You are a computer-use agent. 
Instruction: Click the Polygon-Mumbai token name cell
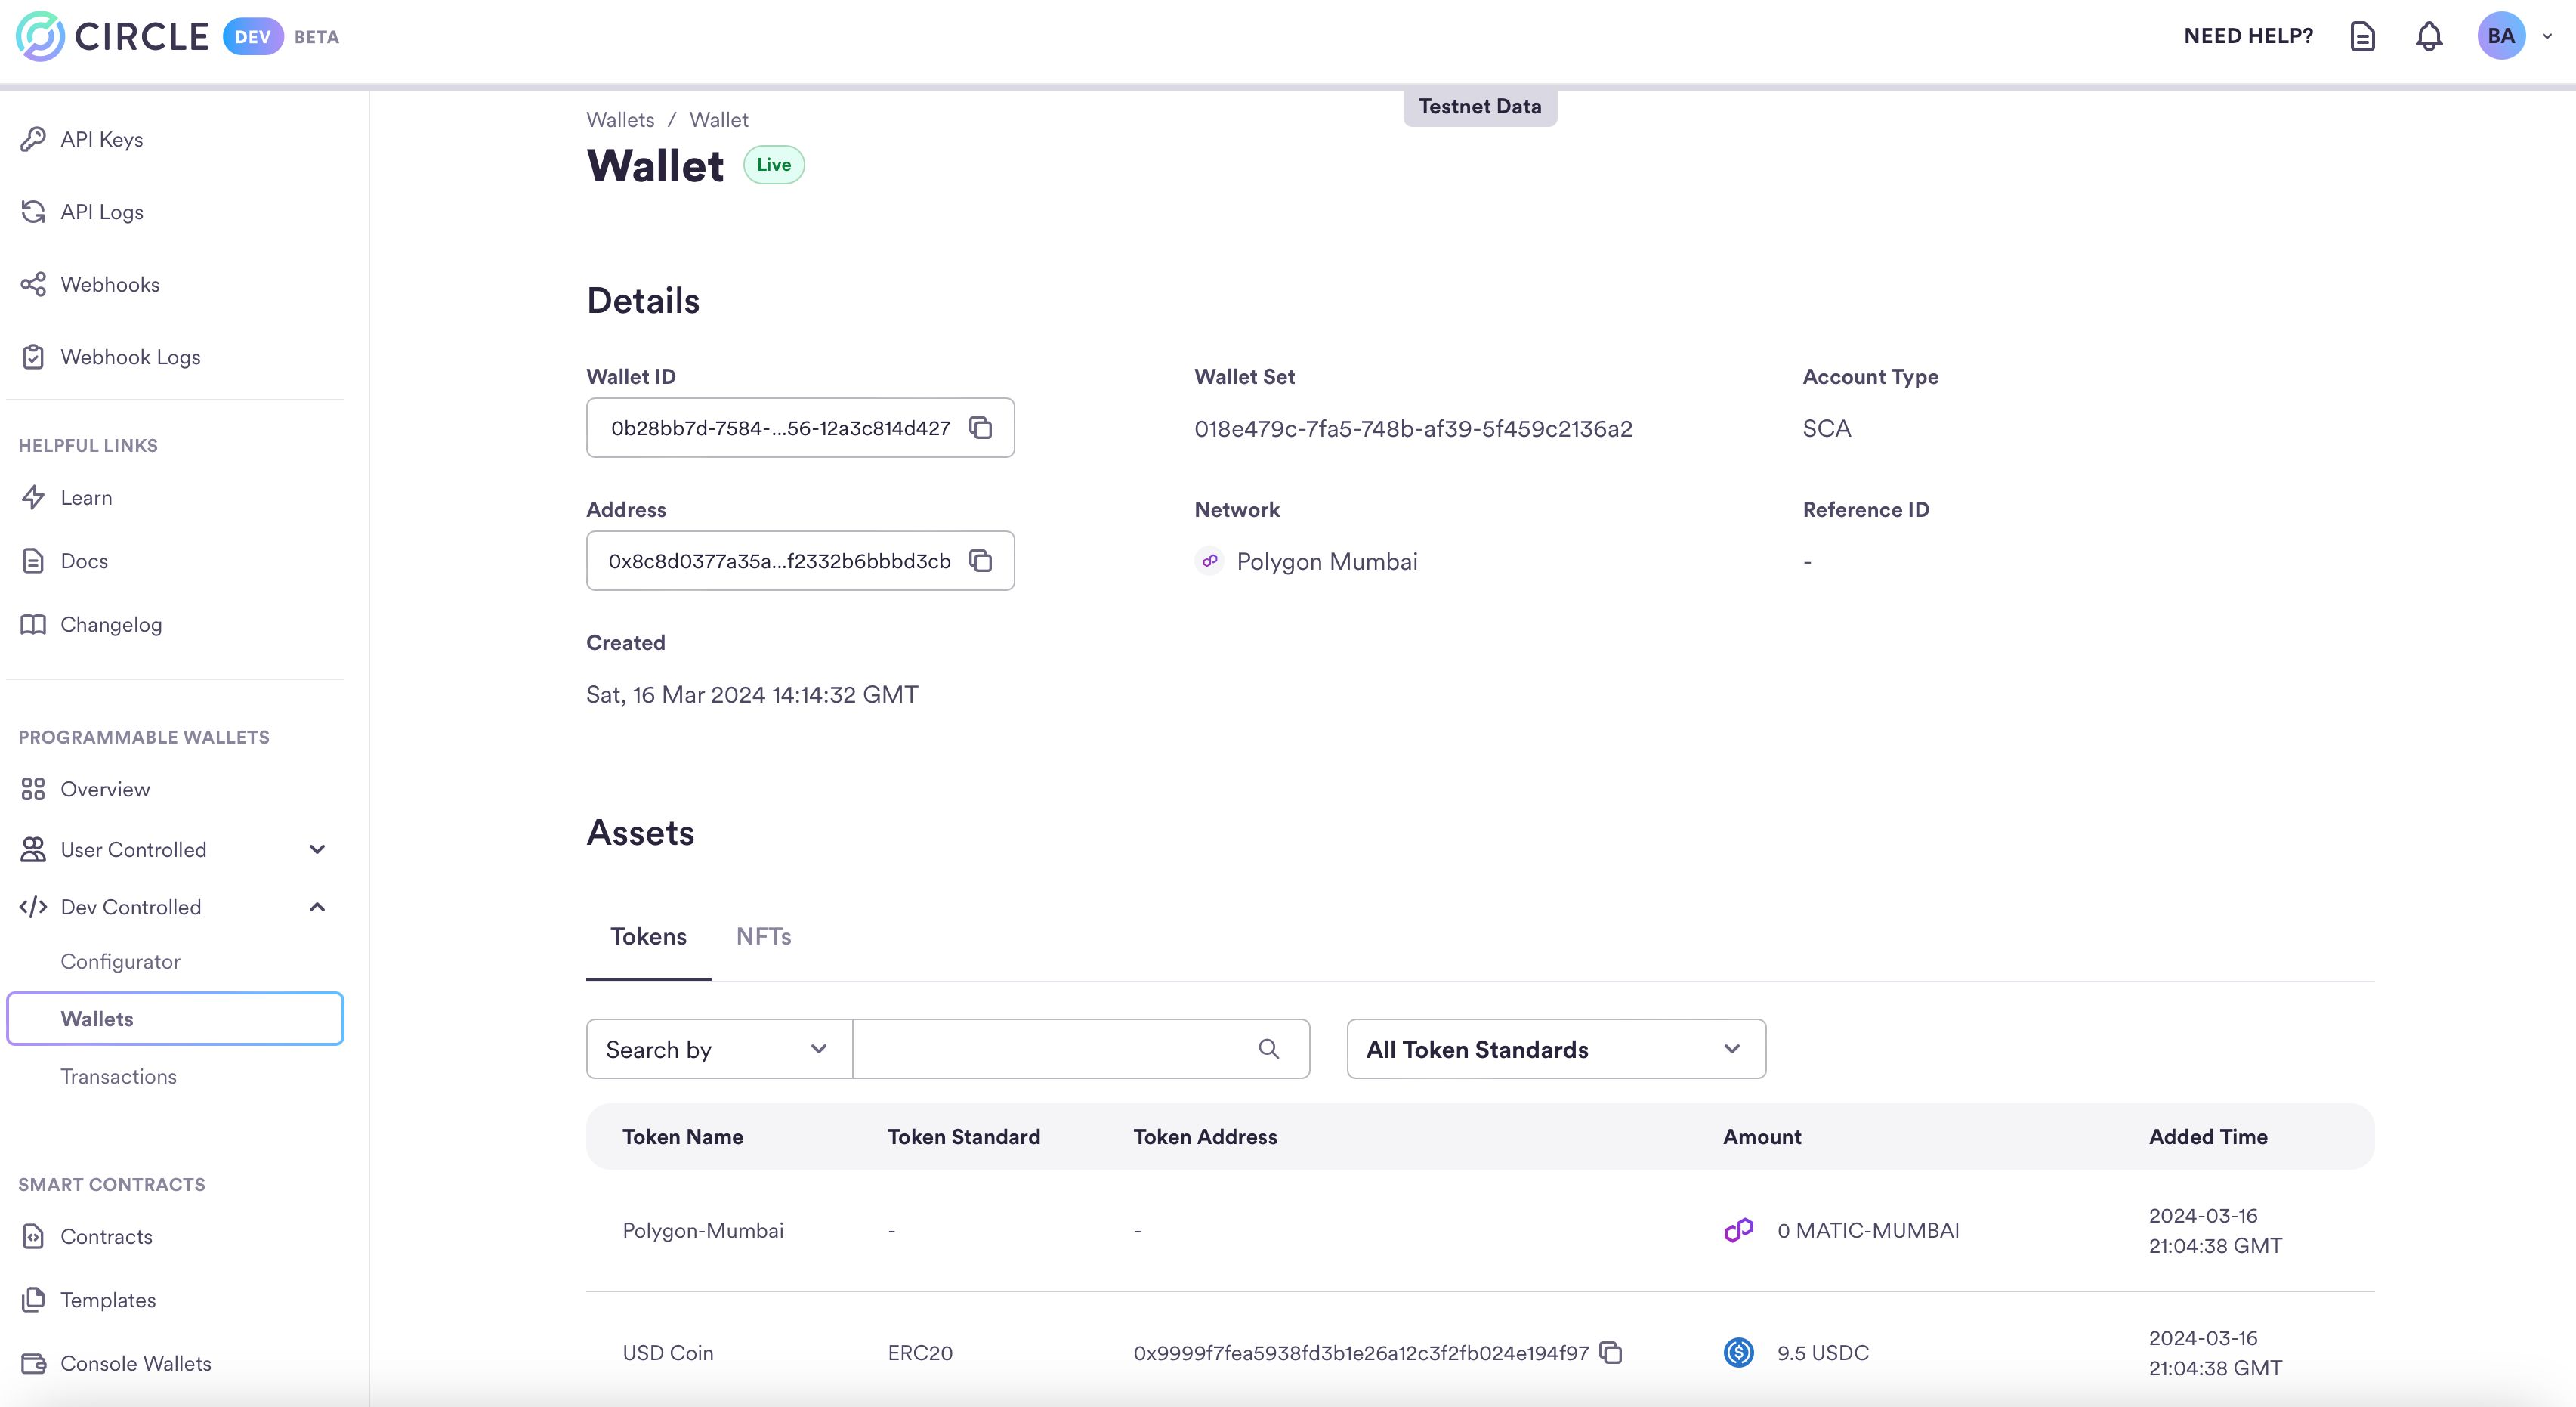coord(703,1230)
